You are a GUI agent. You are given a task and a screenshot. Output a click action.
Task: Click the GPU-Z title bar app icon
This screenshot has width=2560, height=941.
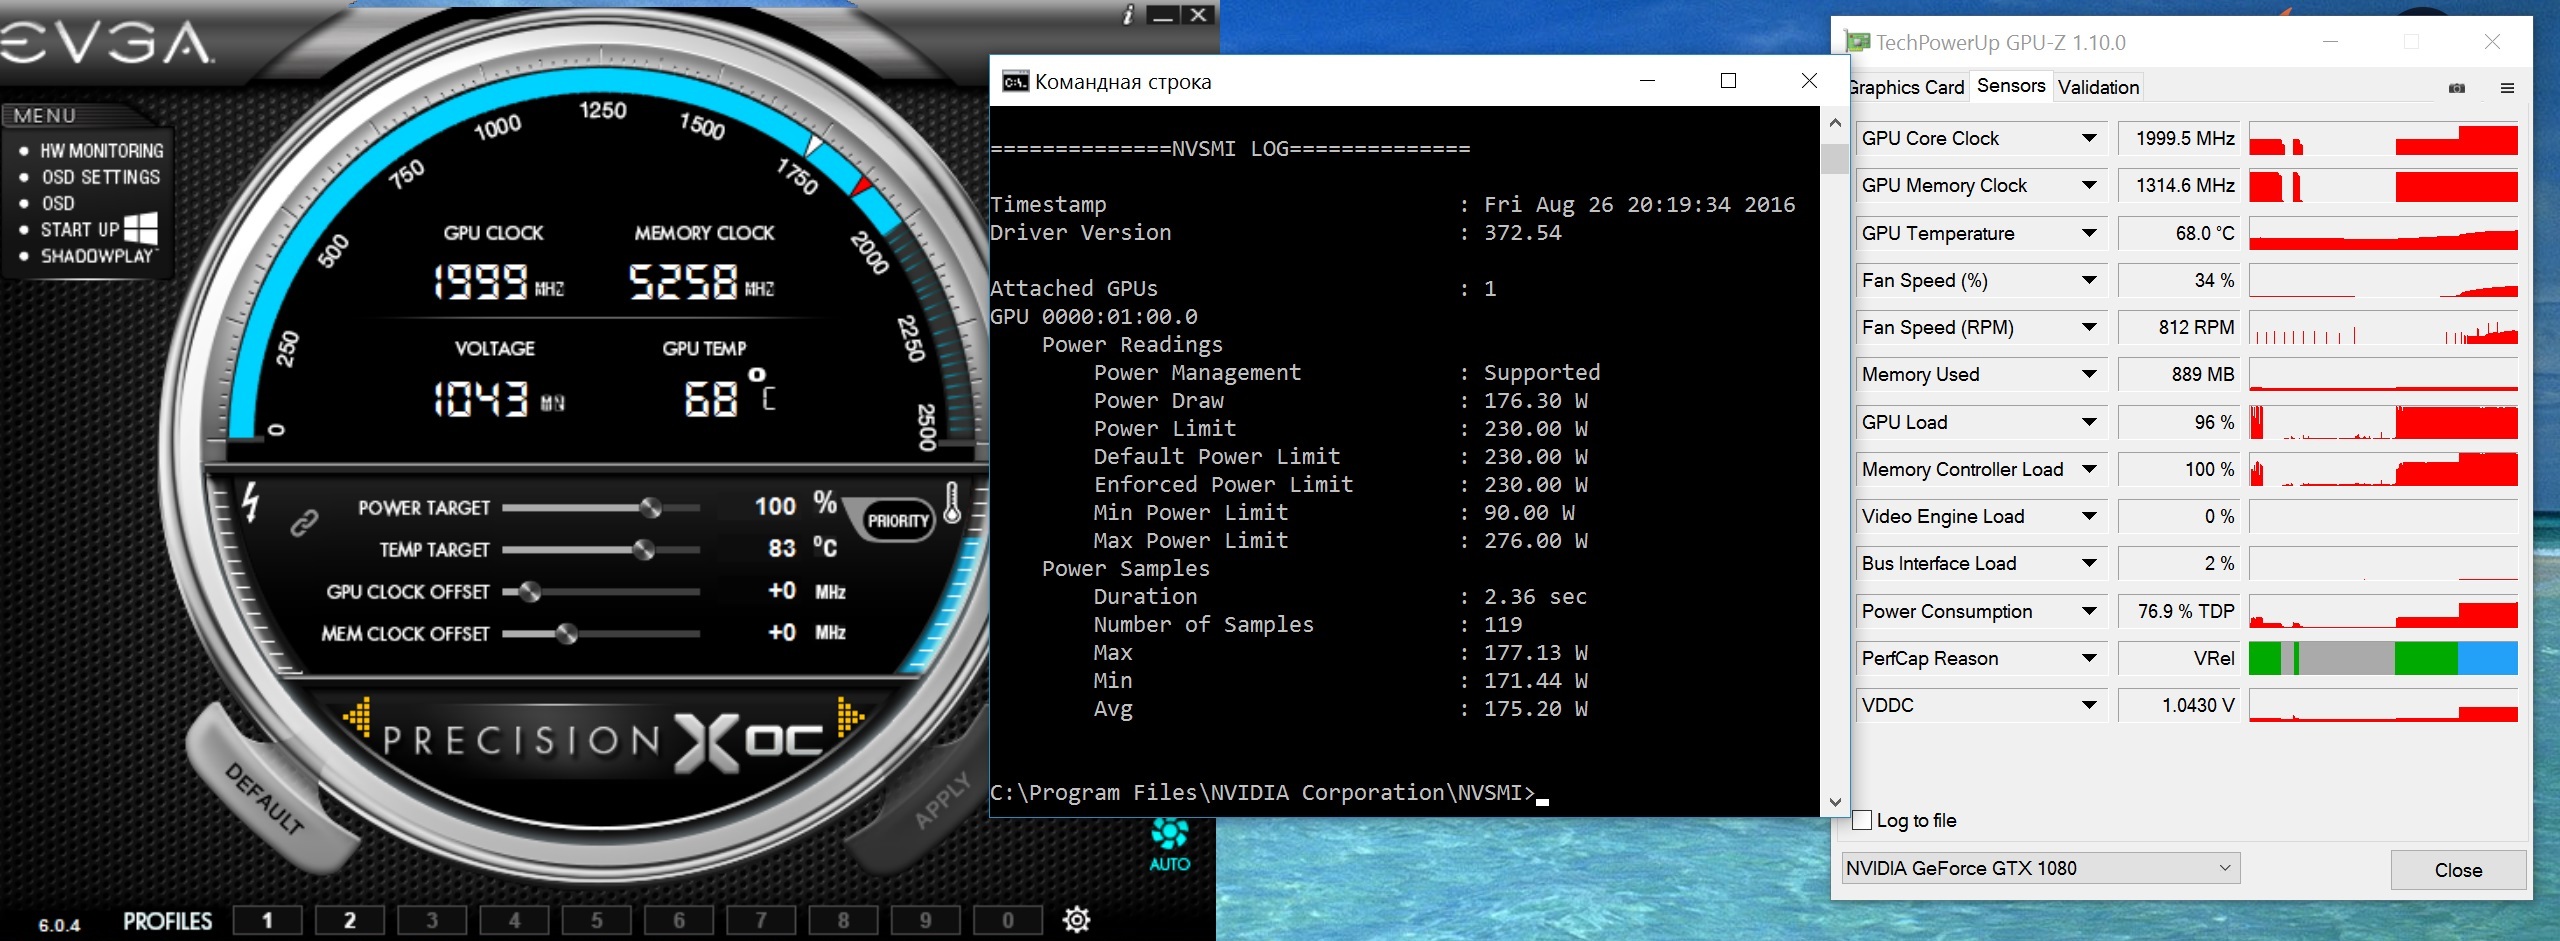[x=1858, y=42]
